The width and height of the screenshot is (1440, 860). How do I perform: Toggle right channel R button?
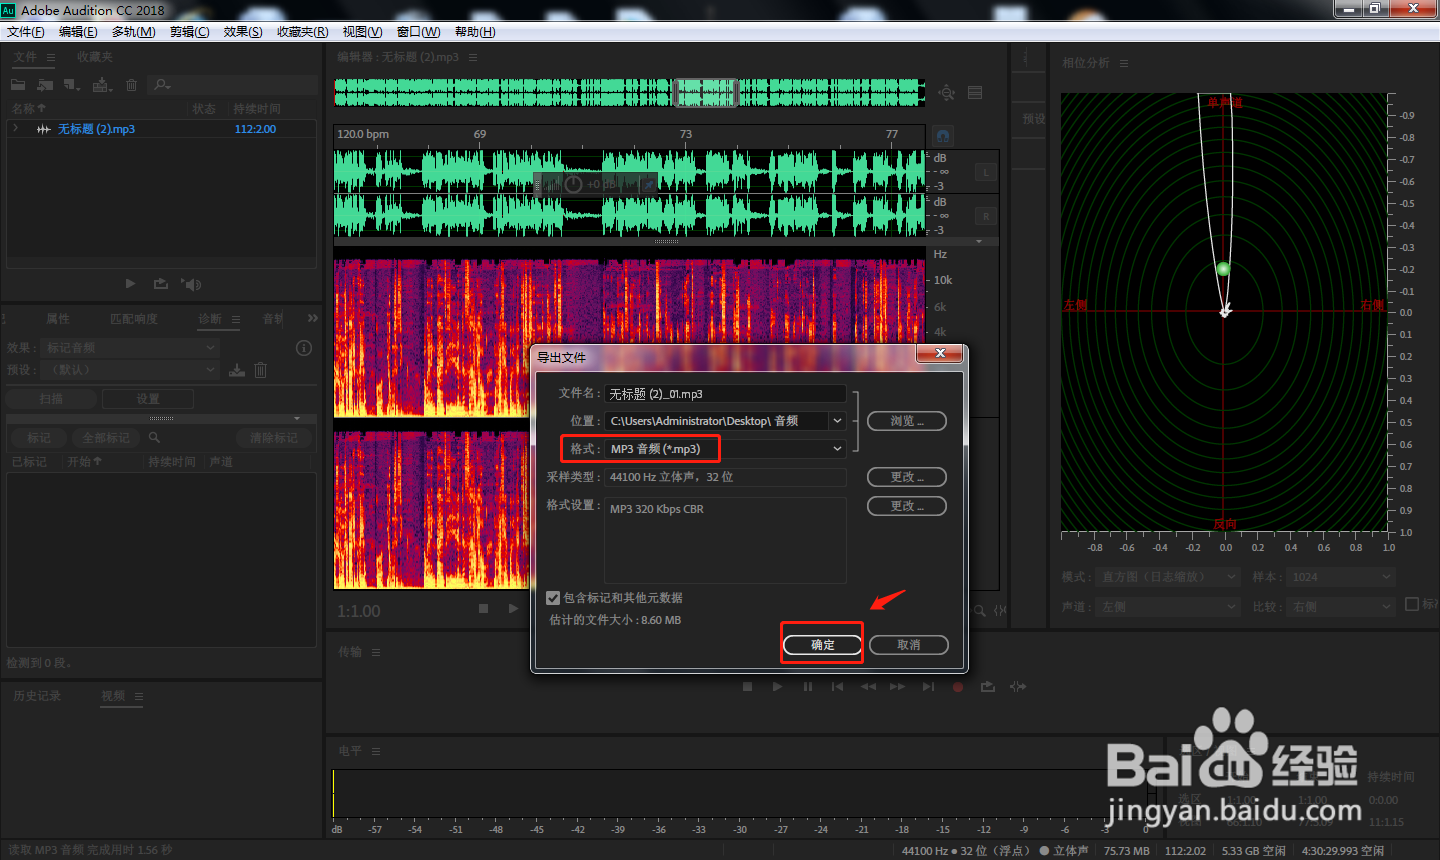click(986, 216)
